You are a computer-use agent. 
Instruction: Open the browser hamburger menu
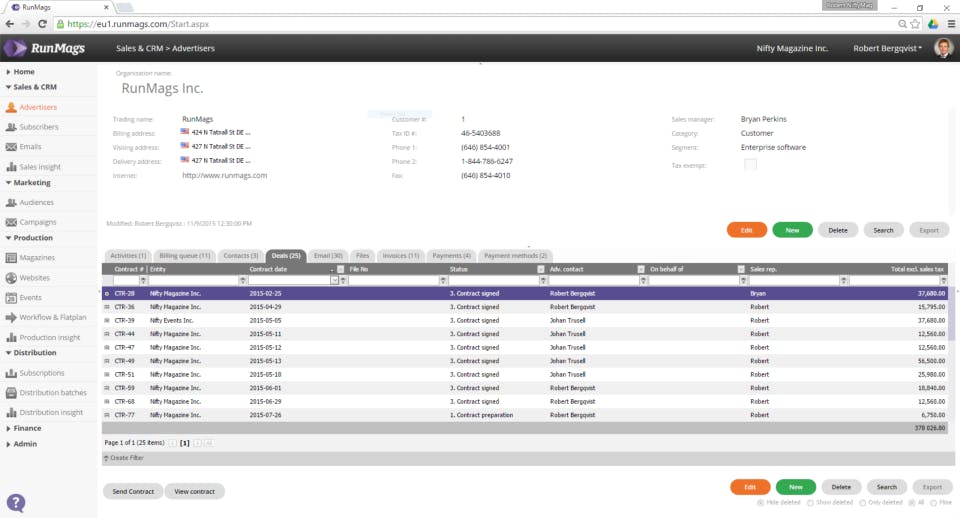pyautogui.click(x=951, y=24)
